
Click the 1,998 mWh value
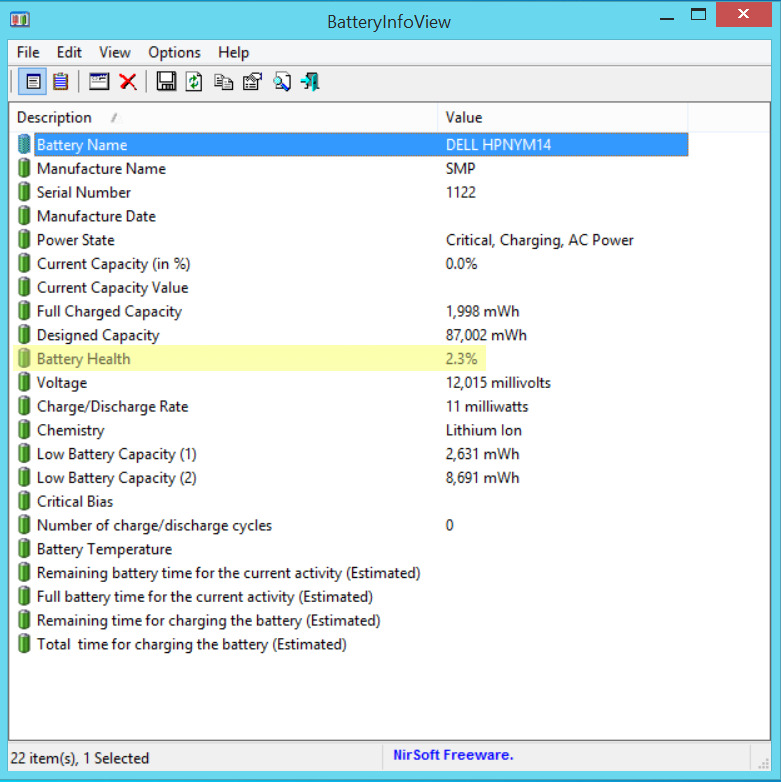[482, 311]
